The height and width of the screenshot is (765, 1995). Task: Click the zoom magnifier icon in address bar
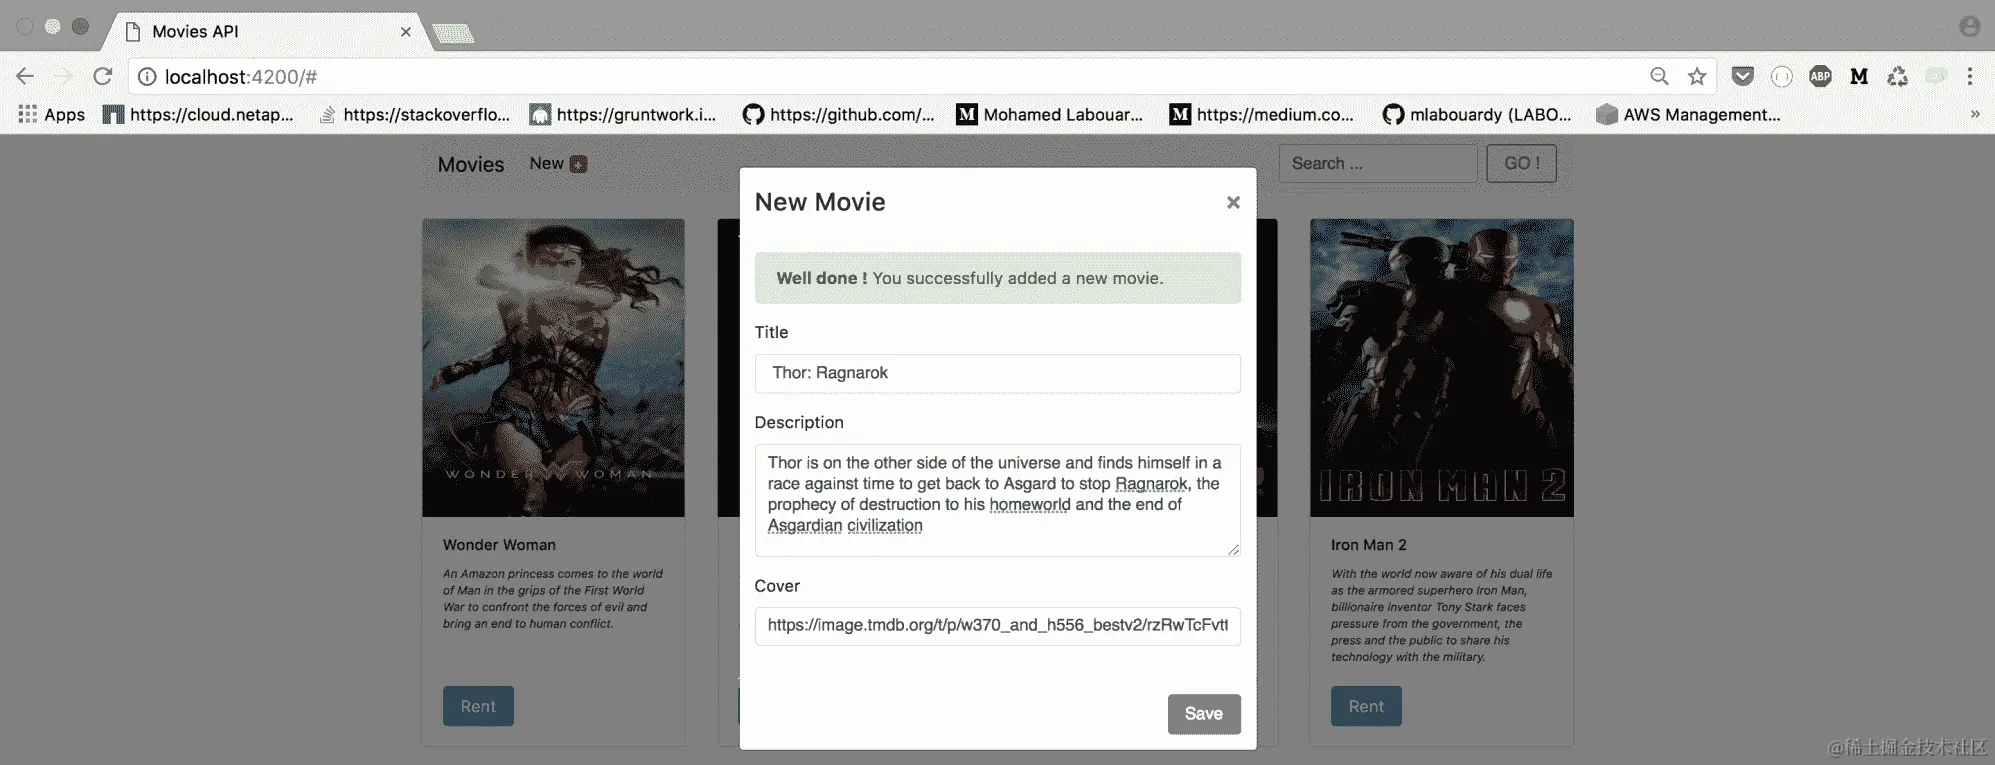(1659, 76)
